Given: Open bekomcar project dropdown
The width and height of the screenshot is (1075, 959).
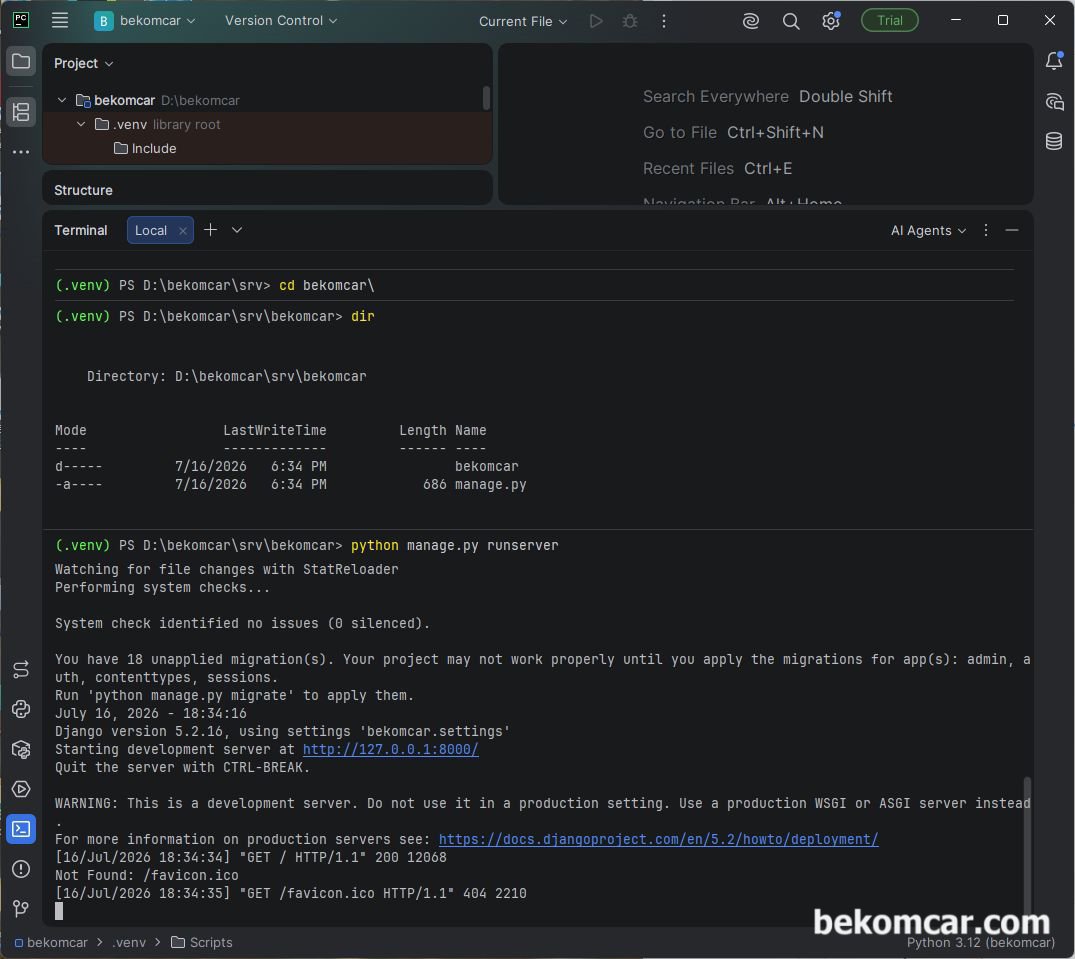Looking at the screenshot, I should pos(145,21).
